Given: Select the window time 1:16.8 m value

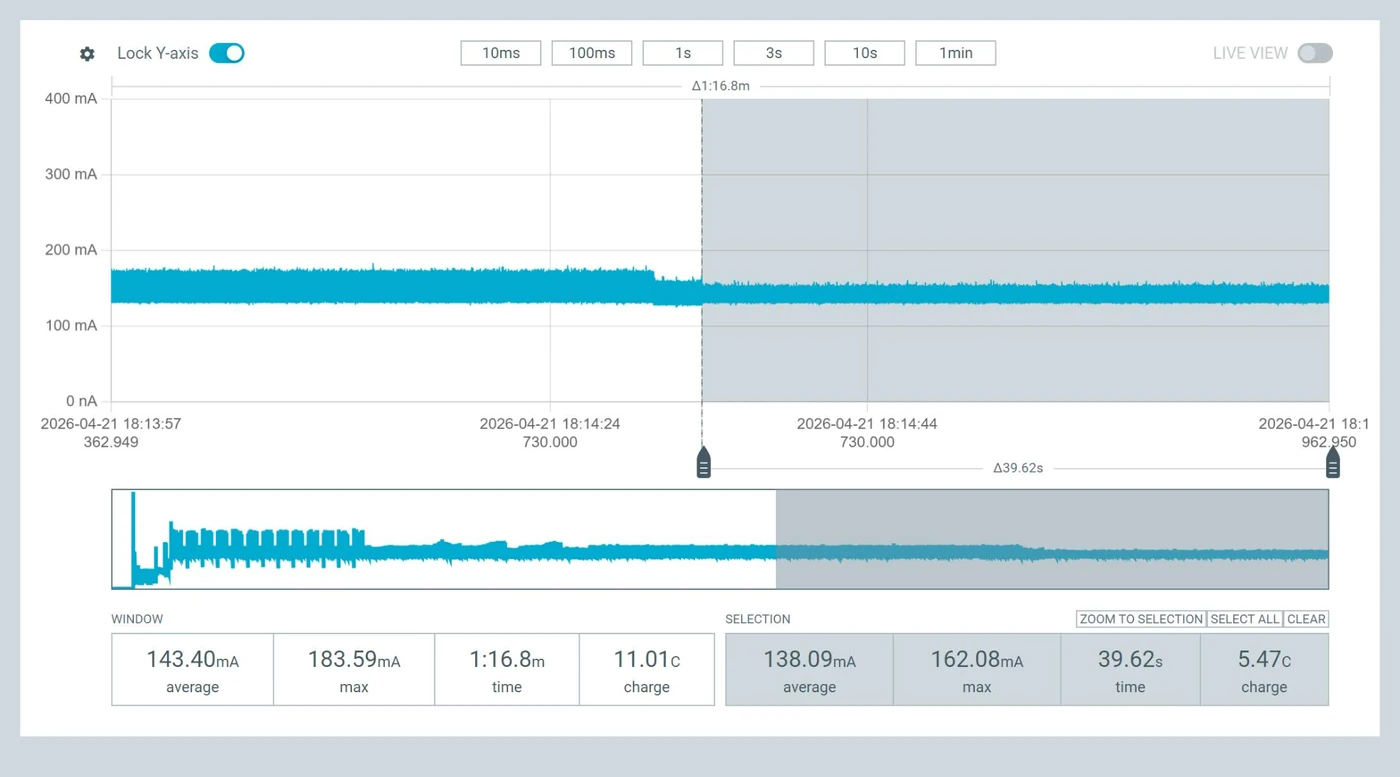Looking at the screenshot, I should coord(507,660).
